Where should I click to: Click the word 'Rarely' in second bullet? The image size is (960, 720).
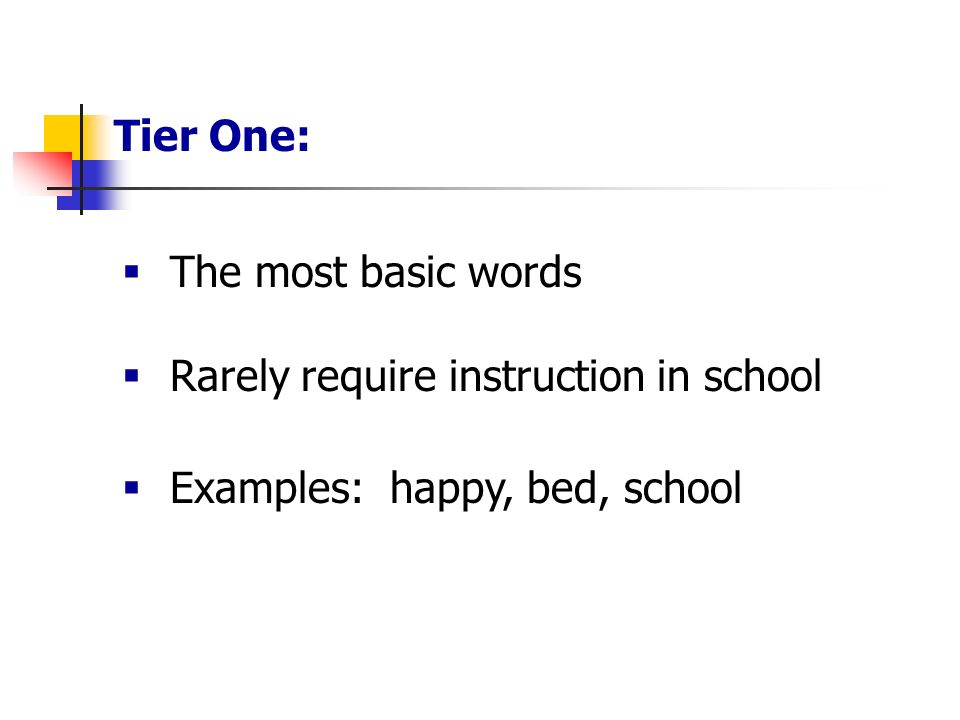coord(230,378)
